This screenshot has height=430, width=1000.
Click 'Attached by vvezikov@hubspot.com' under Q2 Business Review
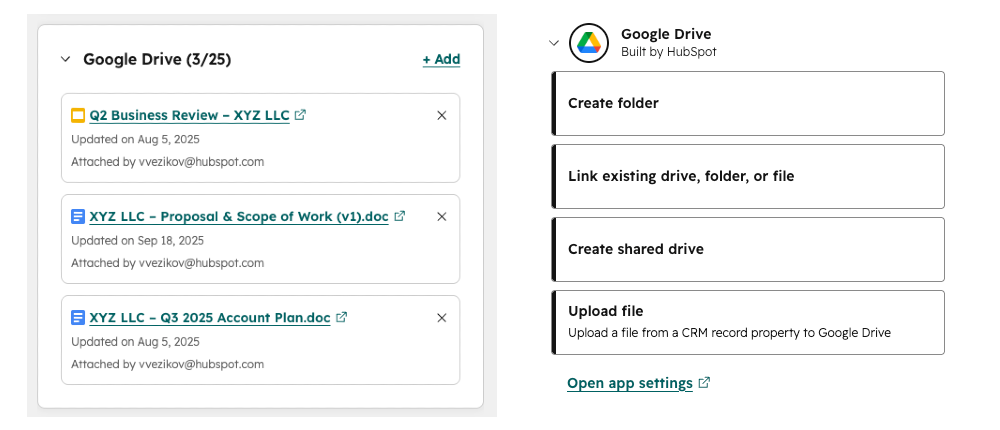(x=167, y=161)
